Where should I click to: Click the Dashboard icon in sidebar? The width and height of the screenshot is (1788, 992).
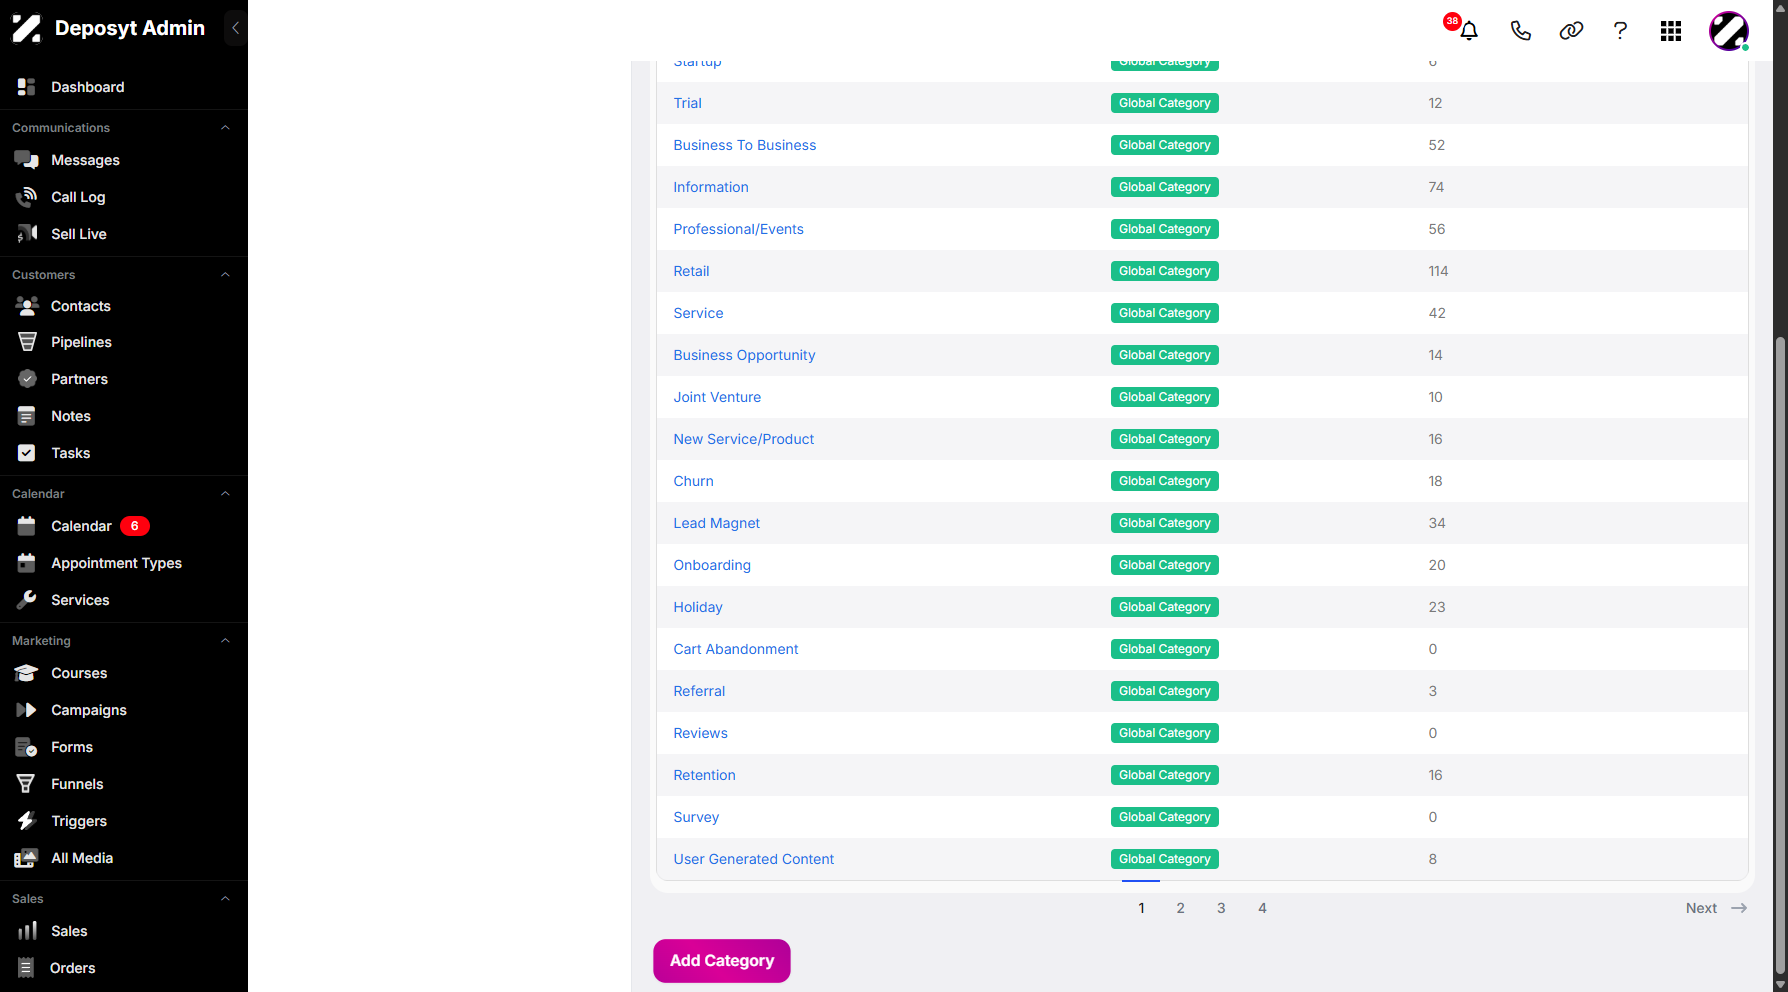pyautogui.click(x=27, y=87)
